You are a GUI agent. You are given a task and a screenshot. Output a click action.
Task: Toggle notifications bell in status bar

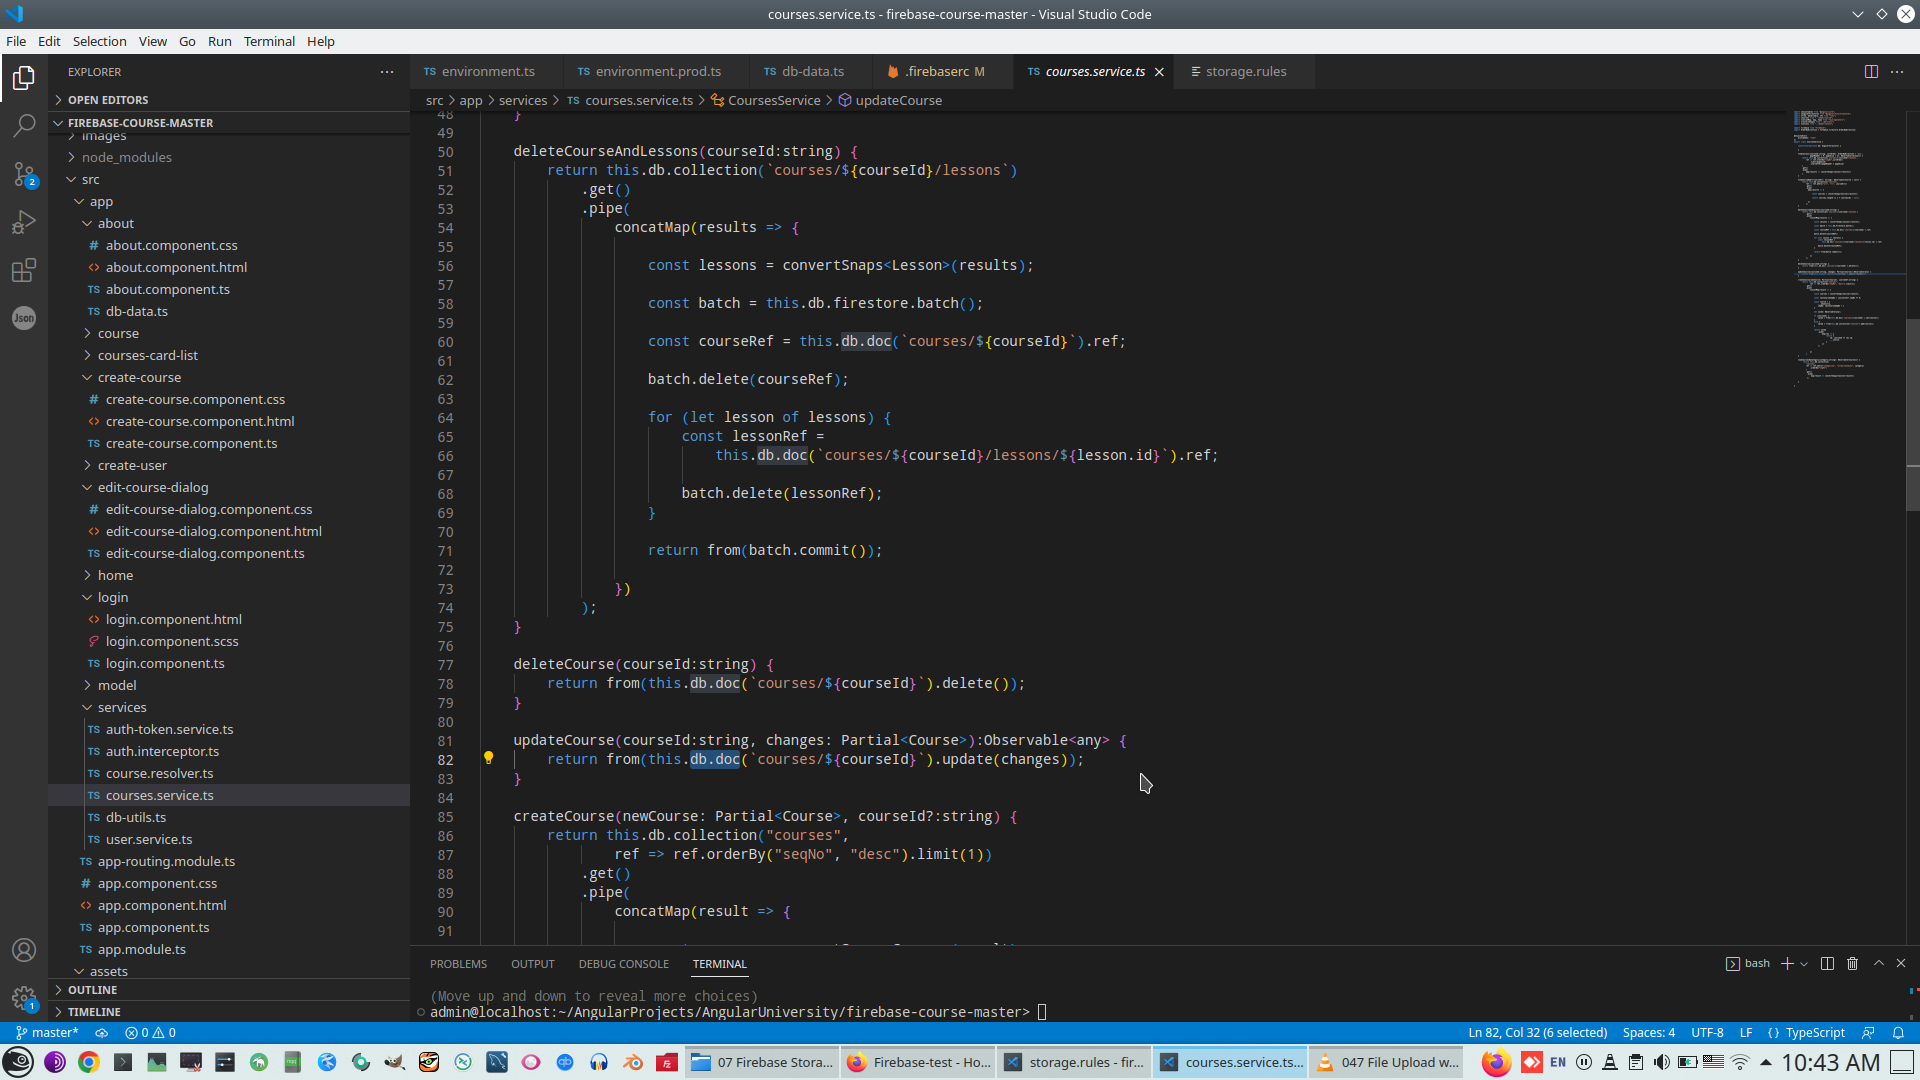click(1898, 1033)
